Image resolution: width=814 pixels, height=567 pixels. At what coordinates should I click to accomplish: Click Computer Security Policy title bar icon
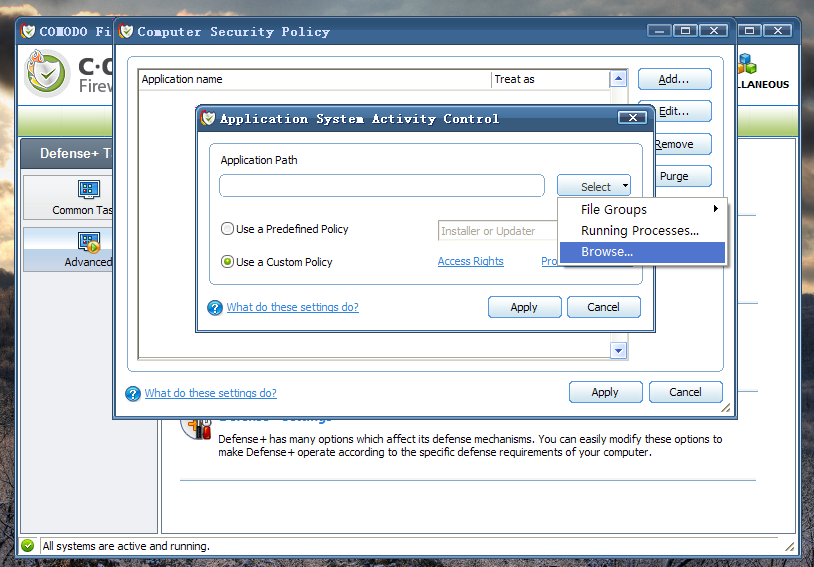click(x=126, y=31)
